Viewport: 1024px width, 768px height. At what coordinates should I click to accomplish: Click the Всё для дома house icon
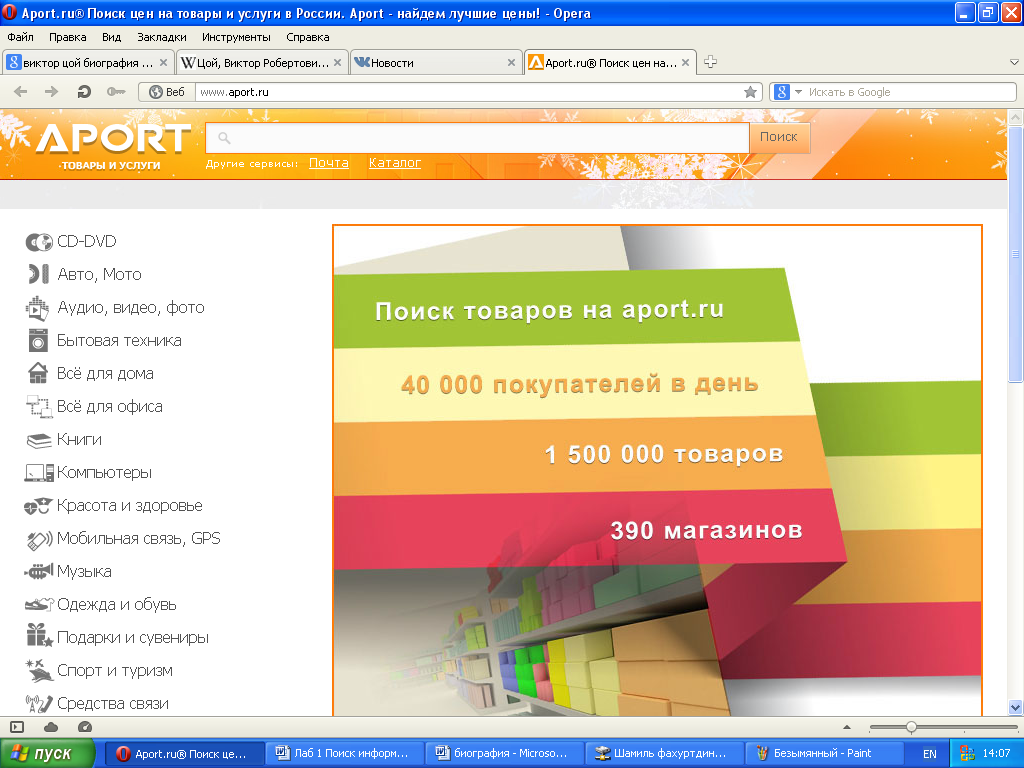[38, 374]
